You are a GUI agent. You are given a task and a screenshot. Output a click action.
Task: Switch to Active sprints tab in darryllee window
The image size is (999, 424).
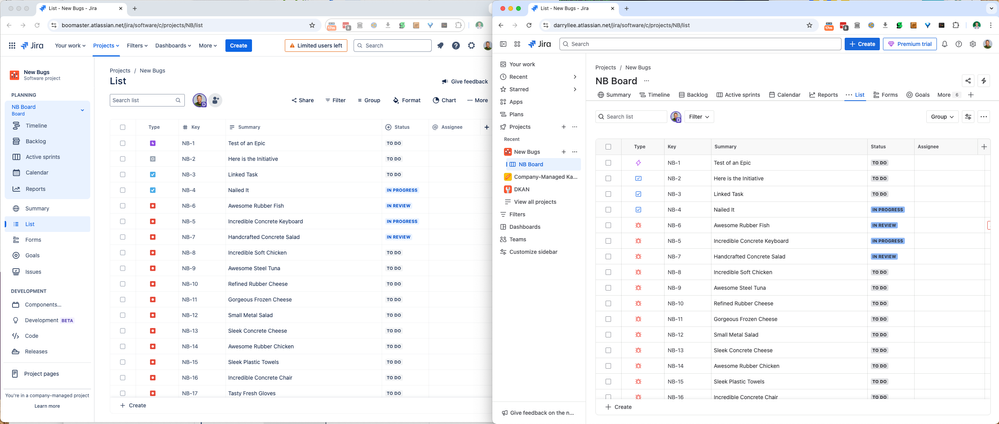coord(738,95)
